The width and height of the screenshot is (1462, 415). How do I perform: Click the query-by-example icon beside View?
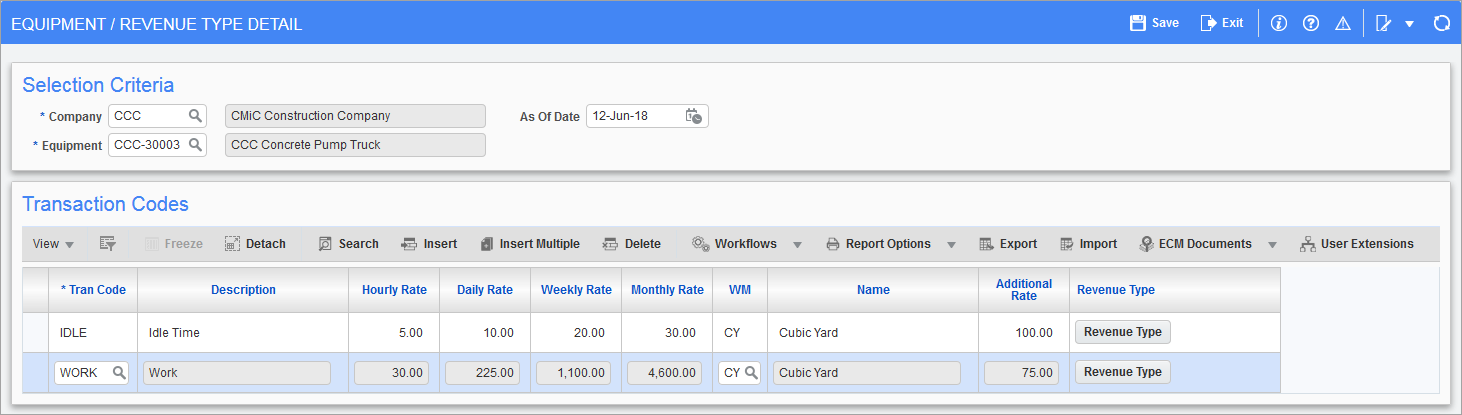click(108, 244)
